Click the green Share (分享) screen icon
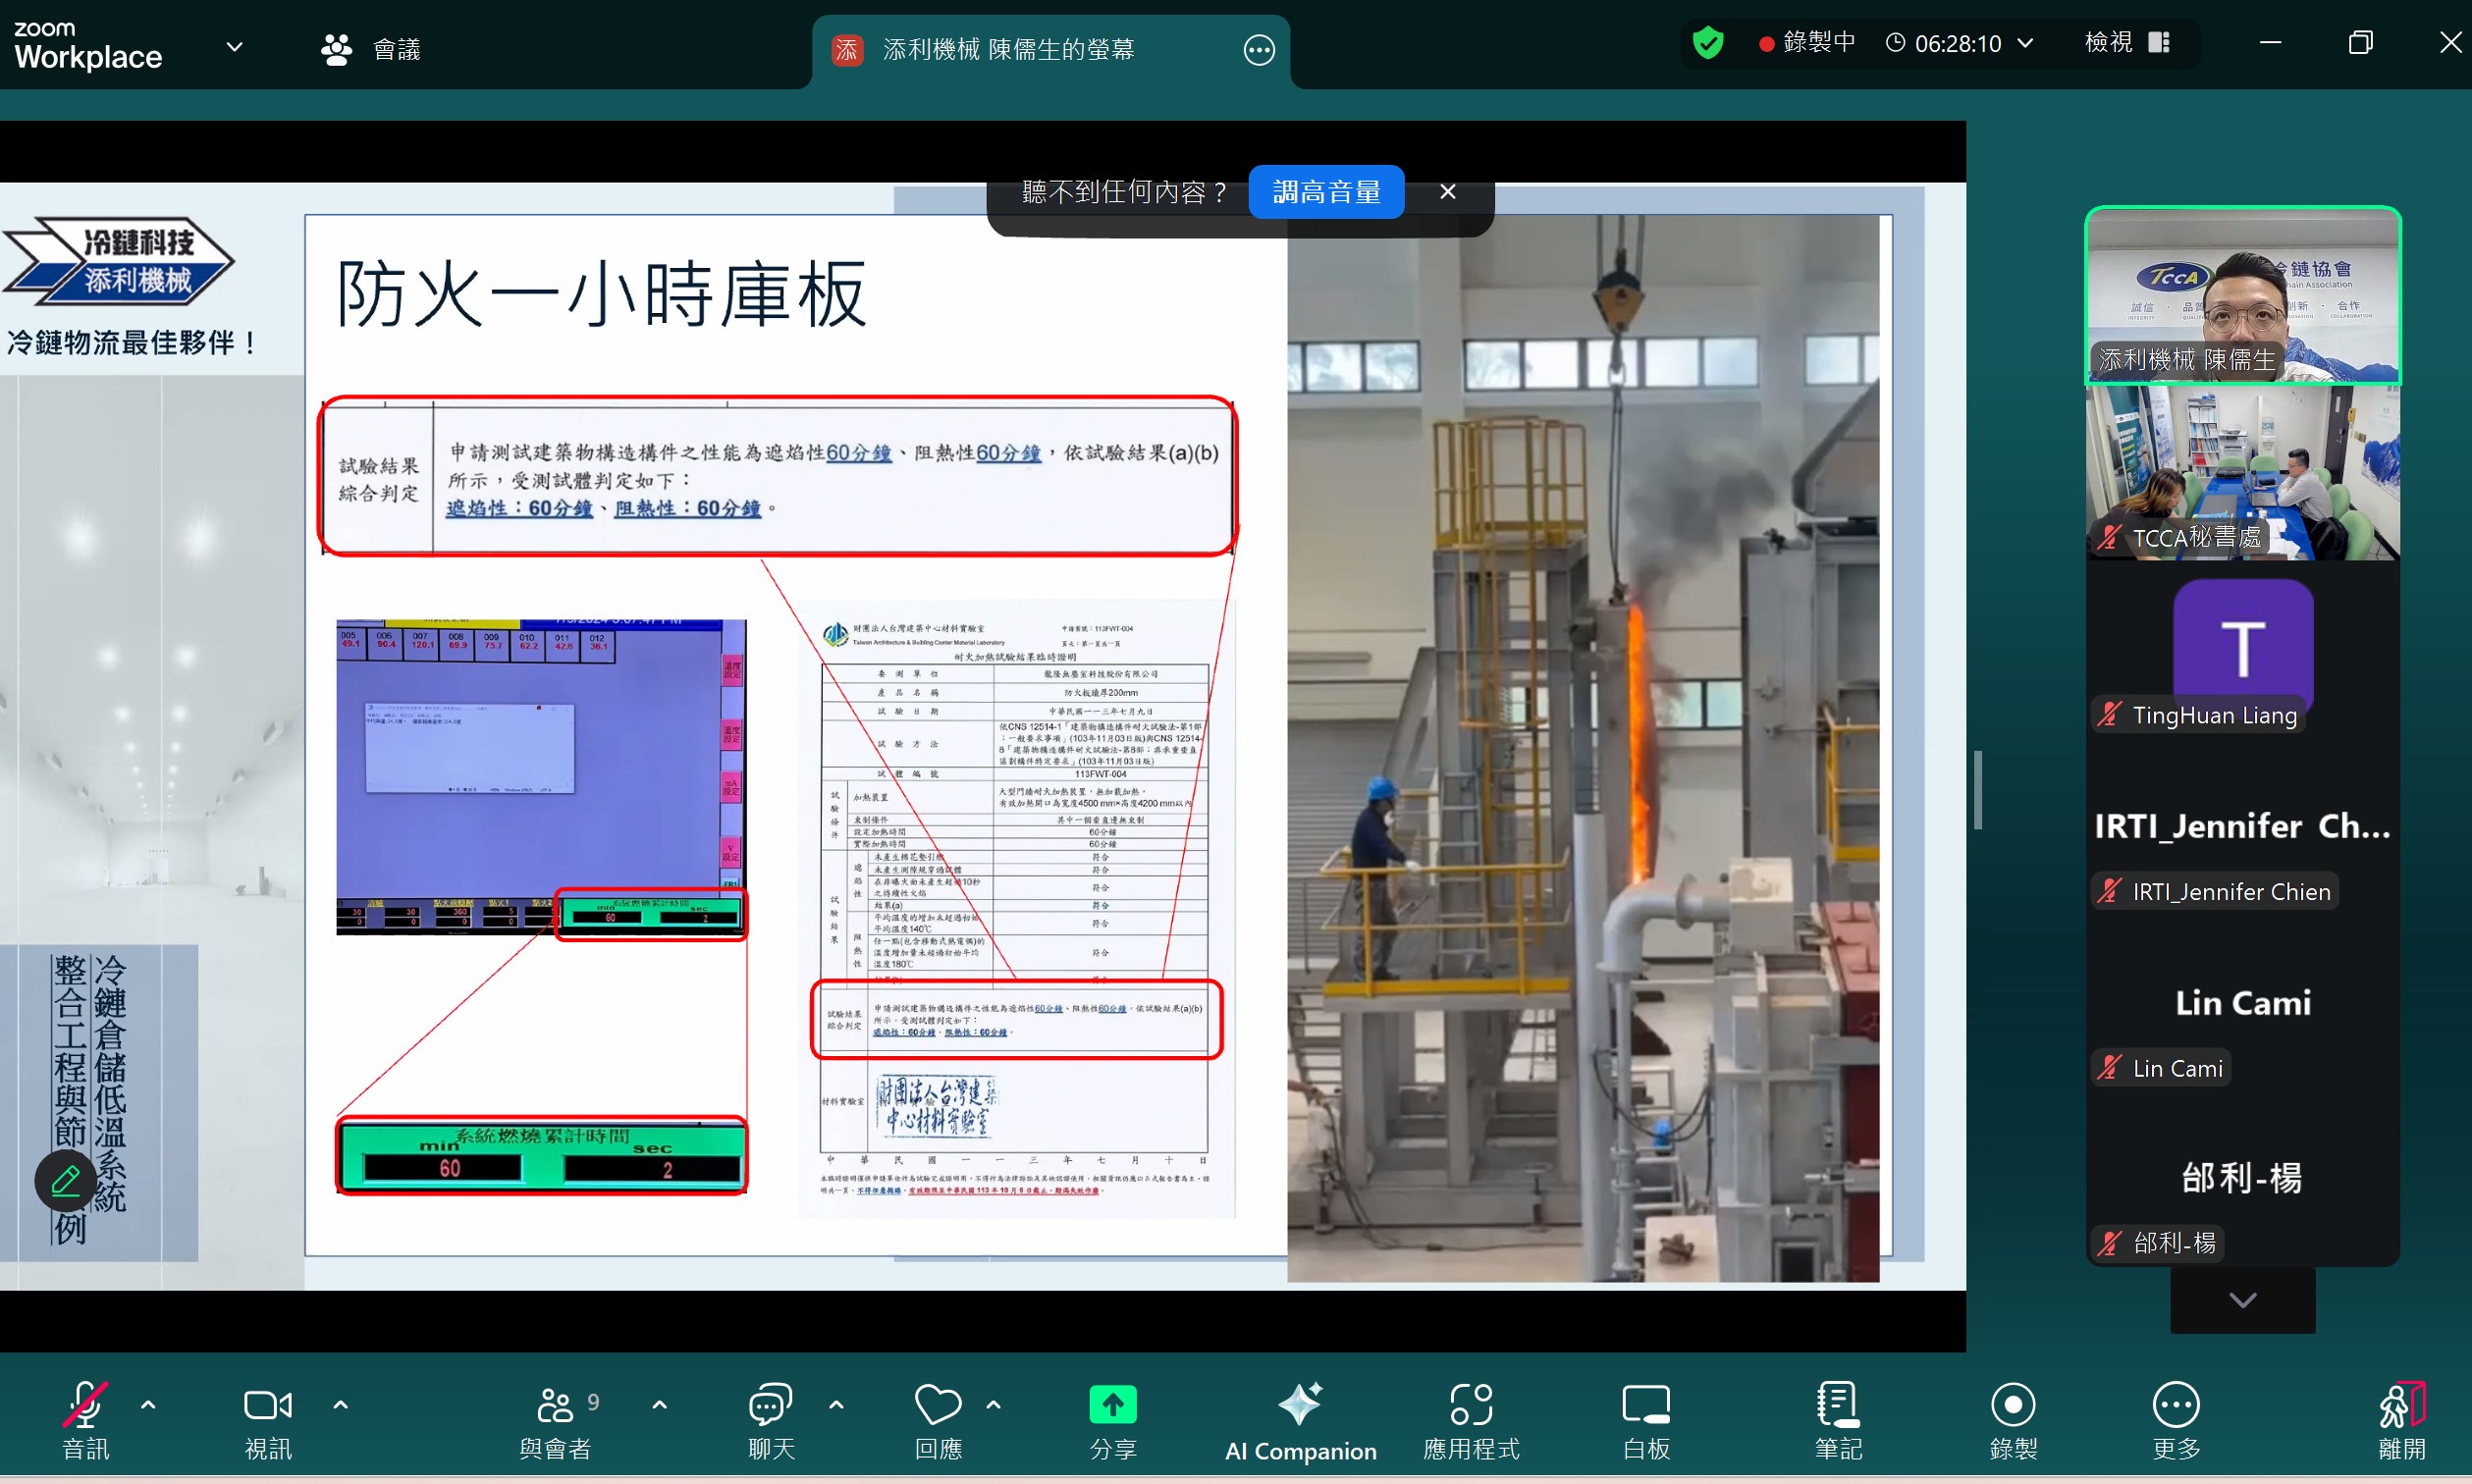The image size is (2472, 1484). click(x=1112, y=1404)
